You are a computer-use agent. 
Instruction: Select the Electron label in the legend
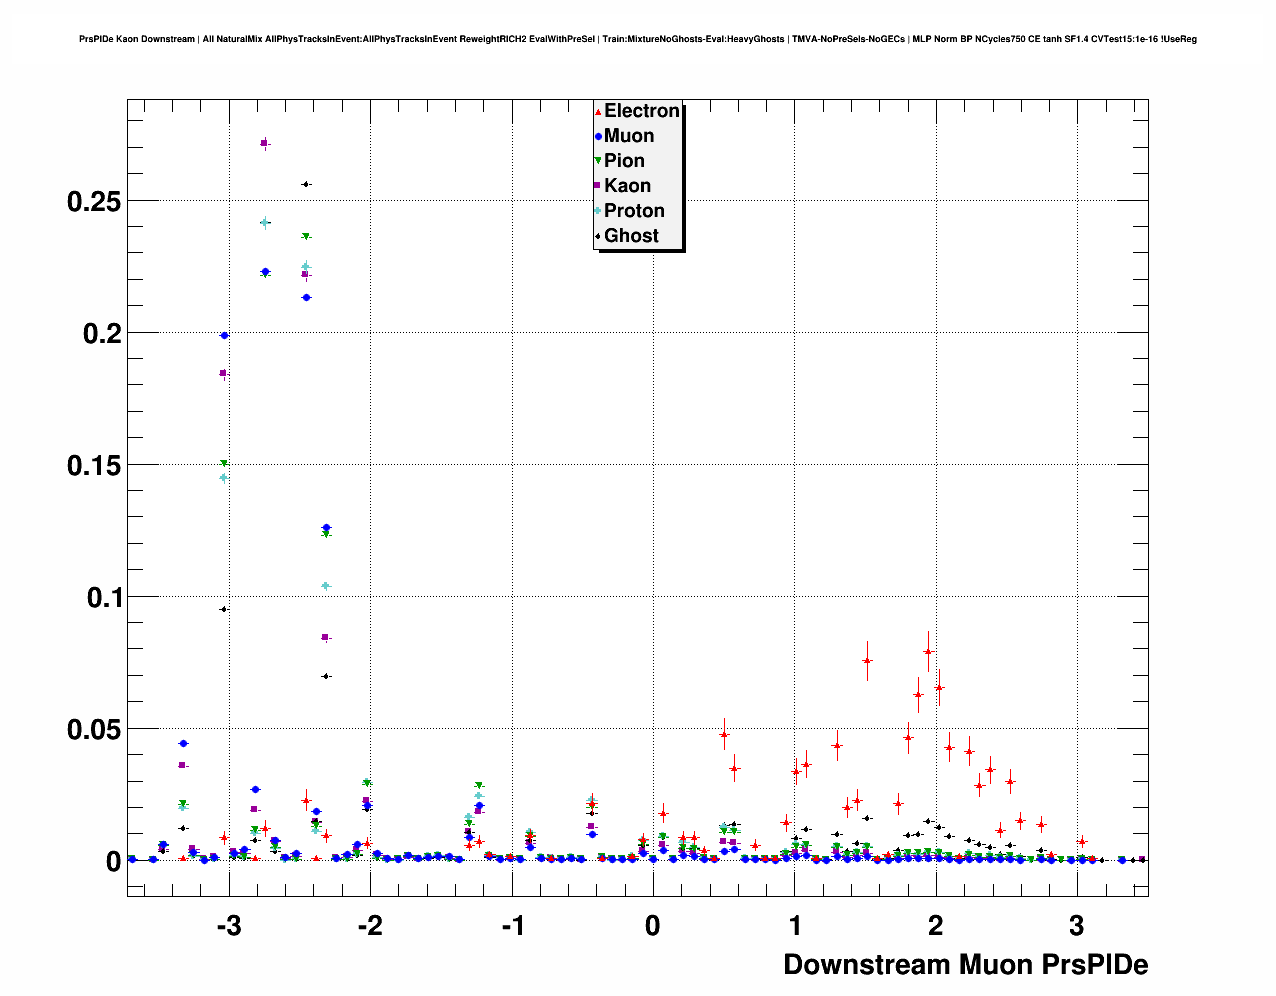point(642,111)
